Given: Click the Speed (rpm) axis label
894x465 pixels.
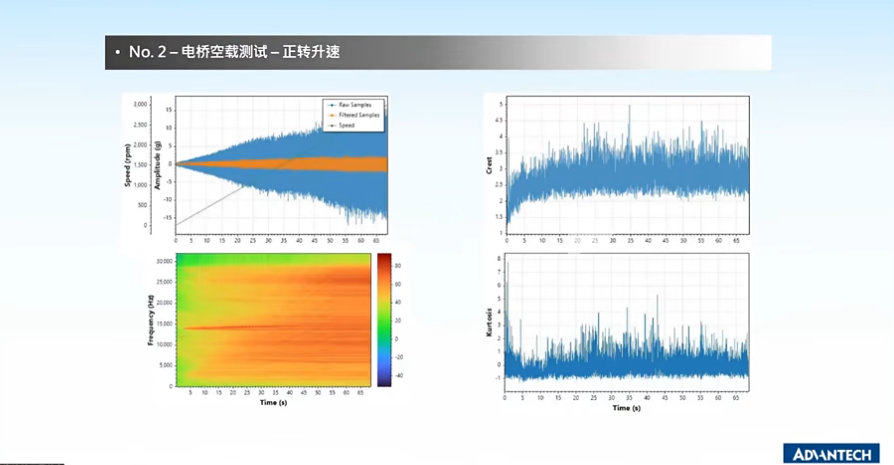Looking at the screenshot, I should coord(128,165).
